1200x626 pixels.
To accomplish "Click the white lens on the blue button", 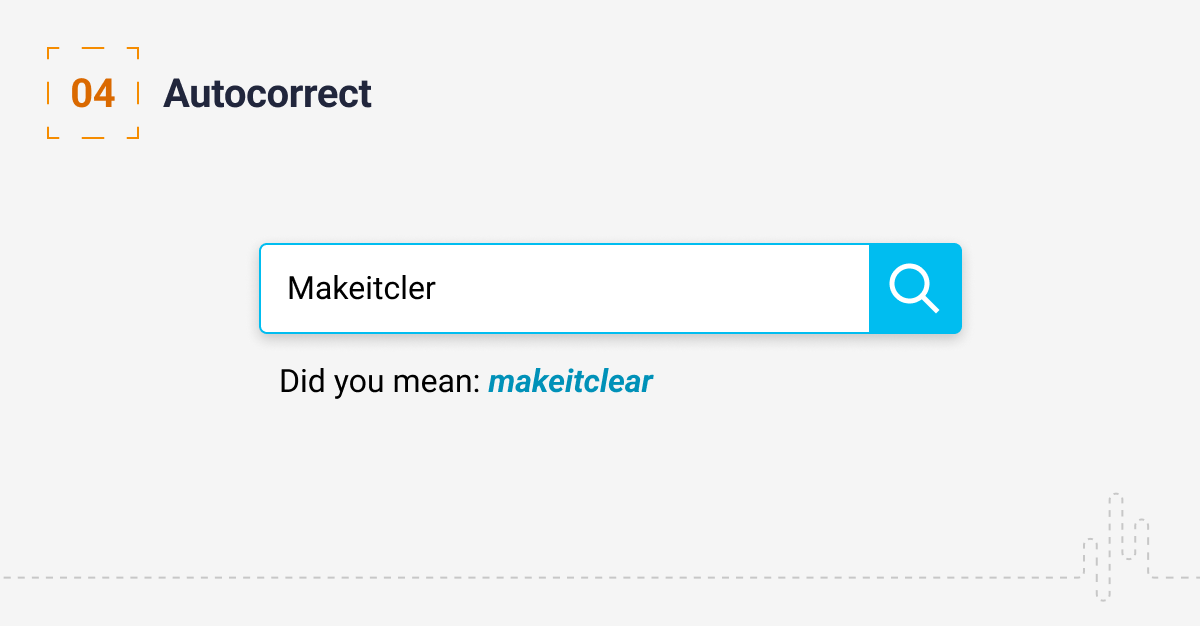I will (911, 286).
